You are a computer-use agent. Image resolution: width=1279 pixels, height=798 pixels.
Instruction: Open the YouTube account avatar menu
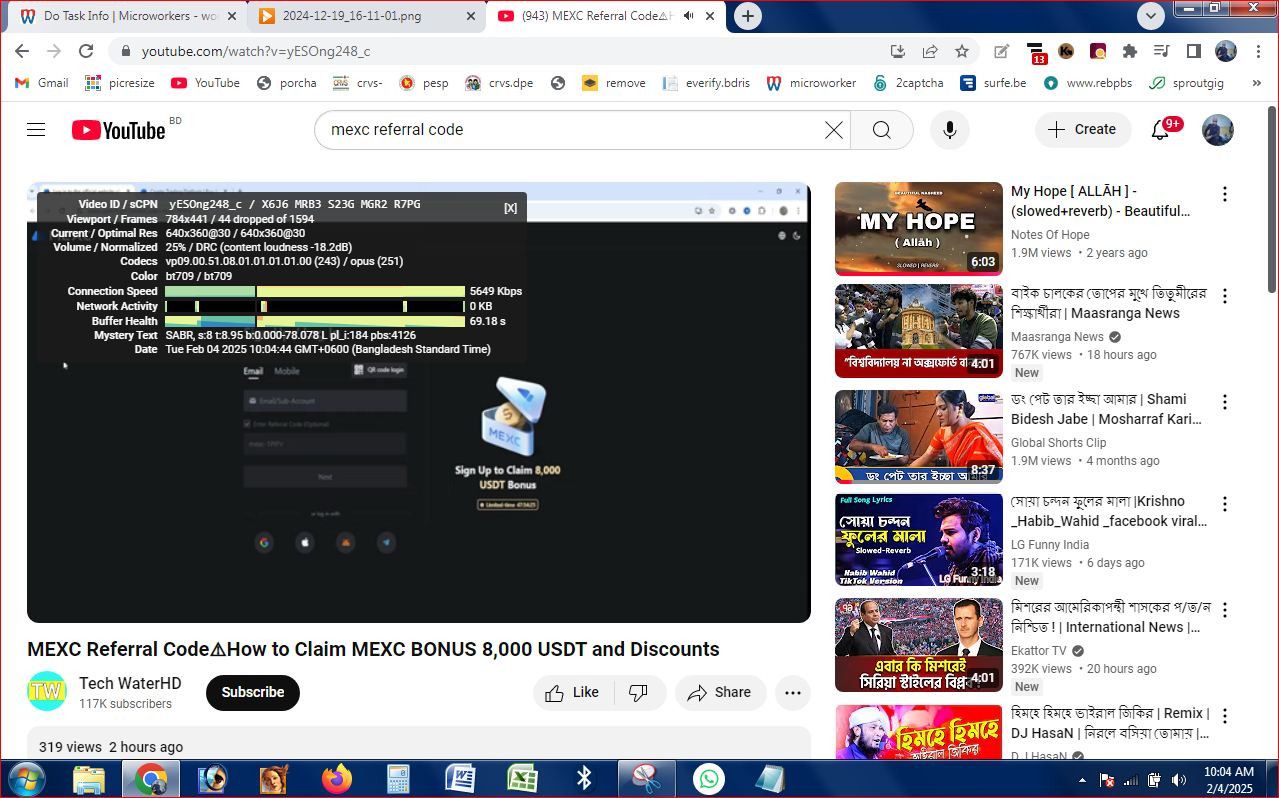1217,130
